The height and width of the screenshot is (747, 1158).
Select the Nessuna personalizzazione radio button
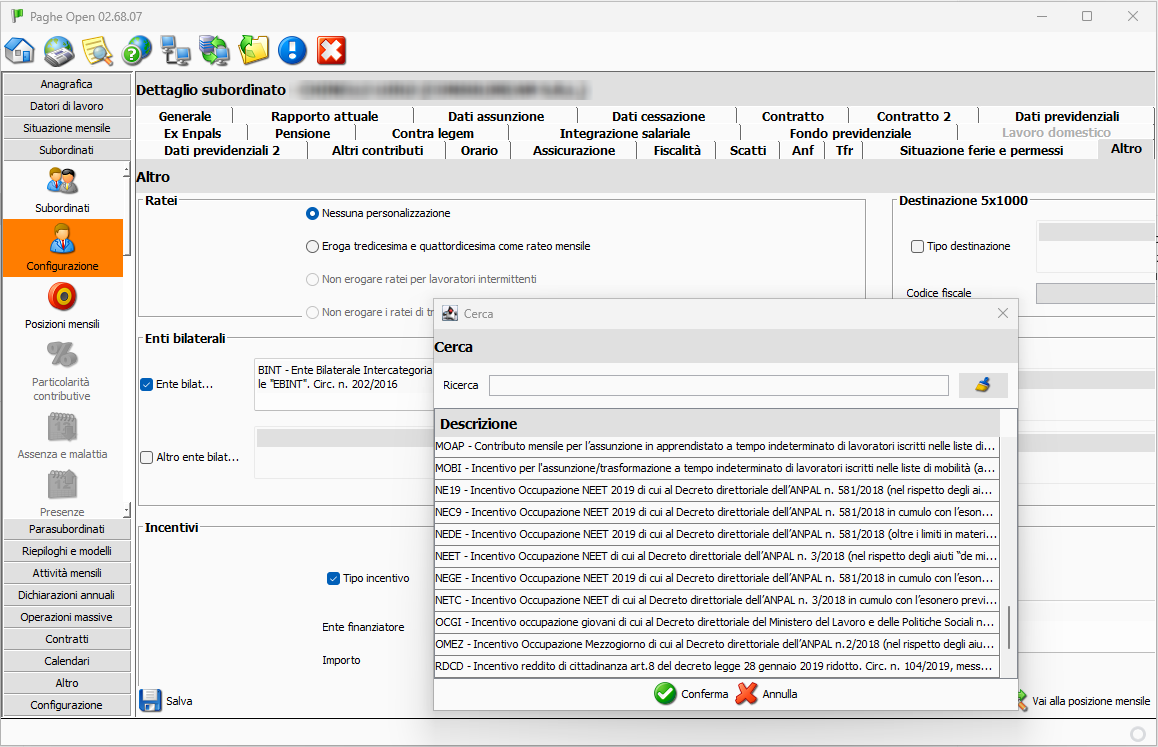click(x=313, y=213)
